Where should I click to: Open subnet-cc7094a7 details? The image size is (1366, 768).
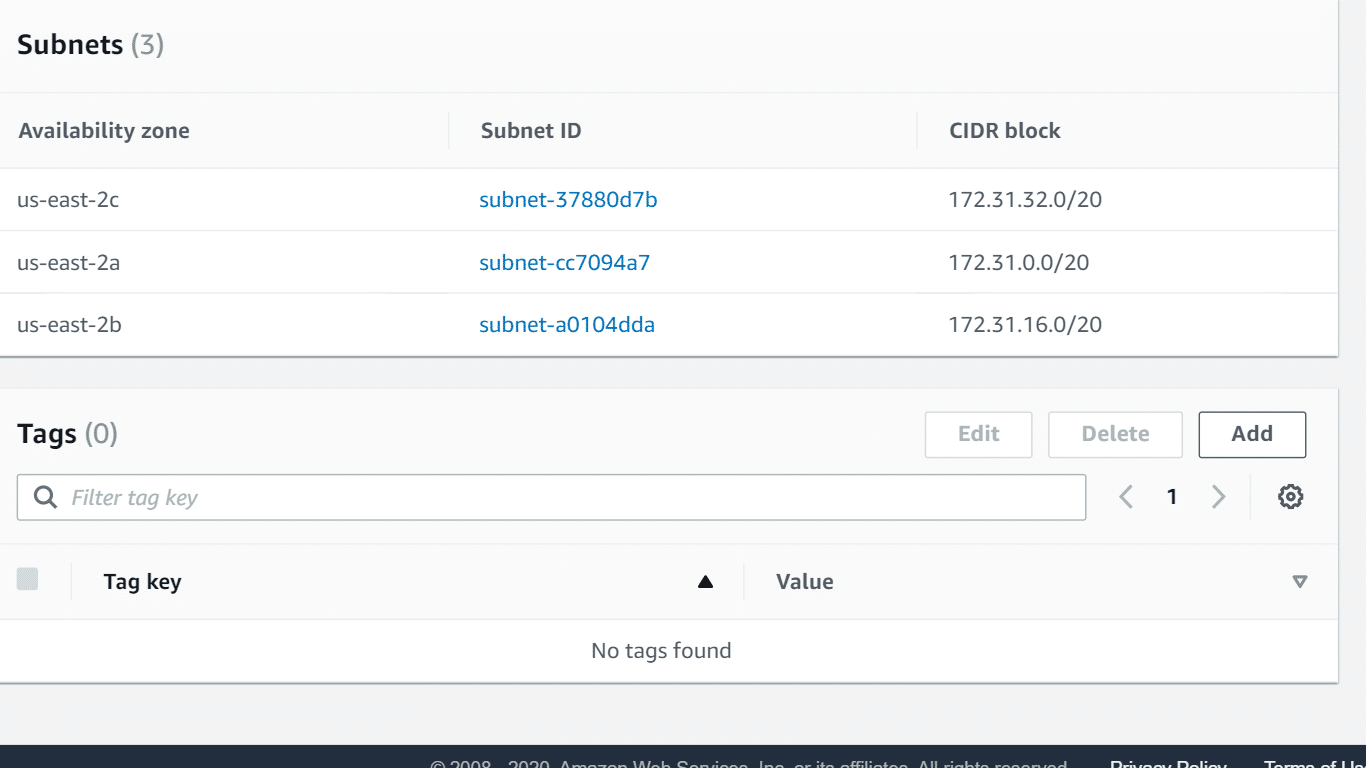coord(565,262)
